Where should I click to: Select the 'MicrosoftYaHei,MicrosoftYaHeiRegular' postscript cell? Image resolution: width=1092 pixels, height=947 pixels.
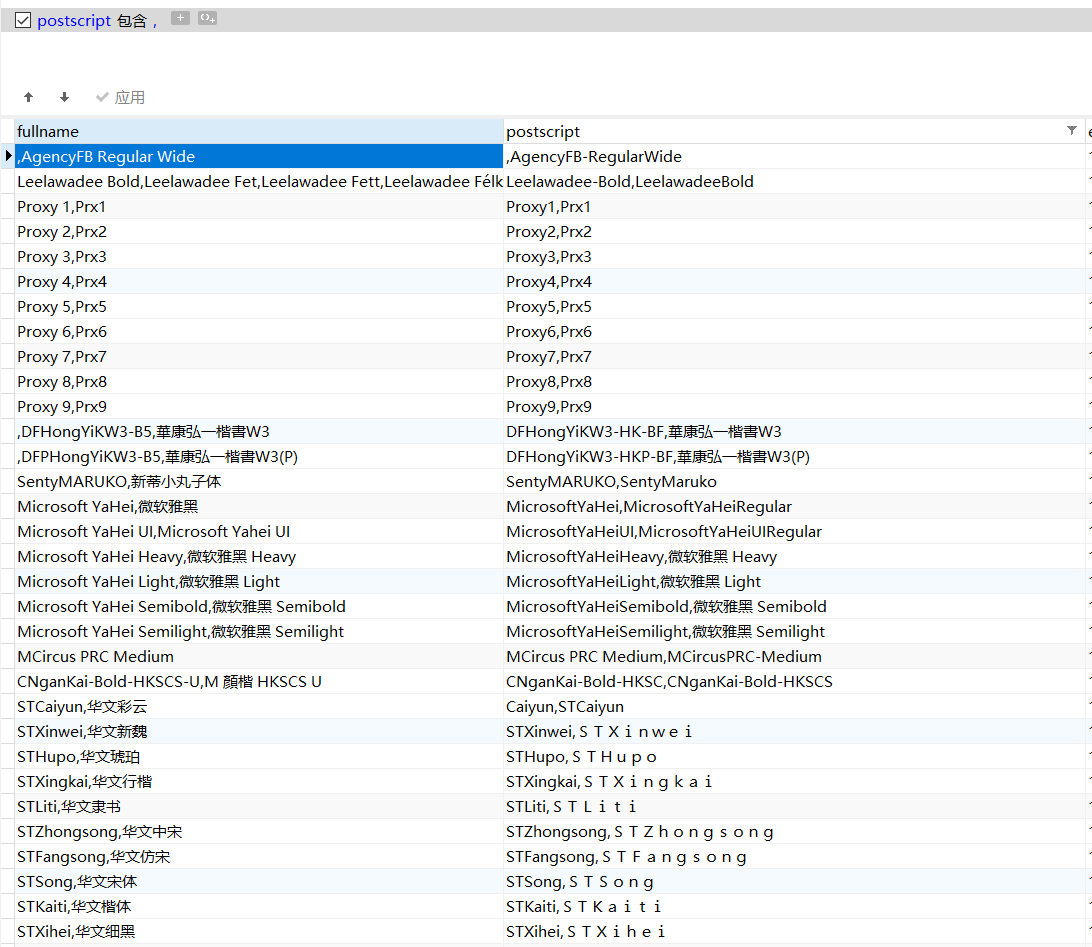794,507
